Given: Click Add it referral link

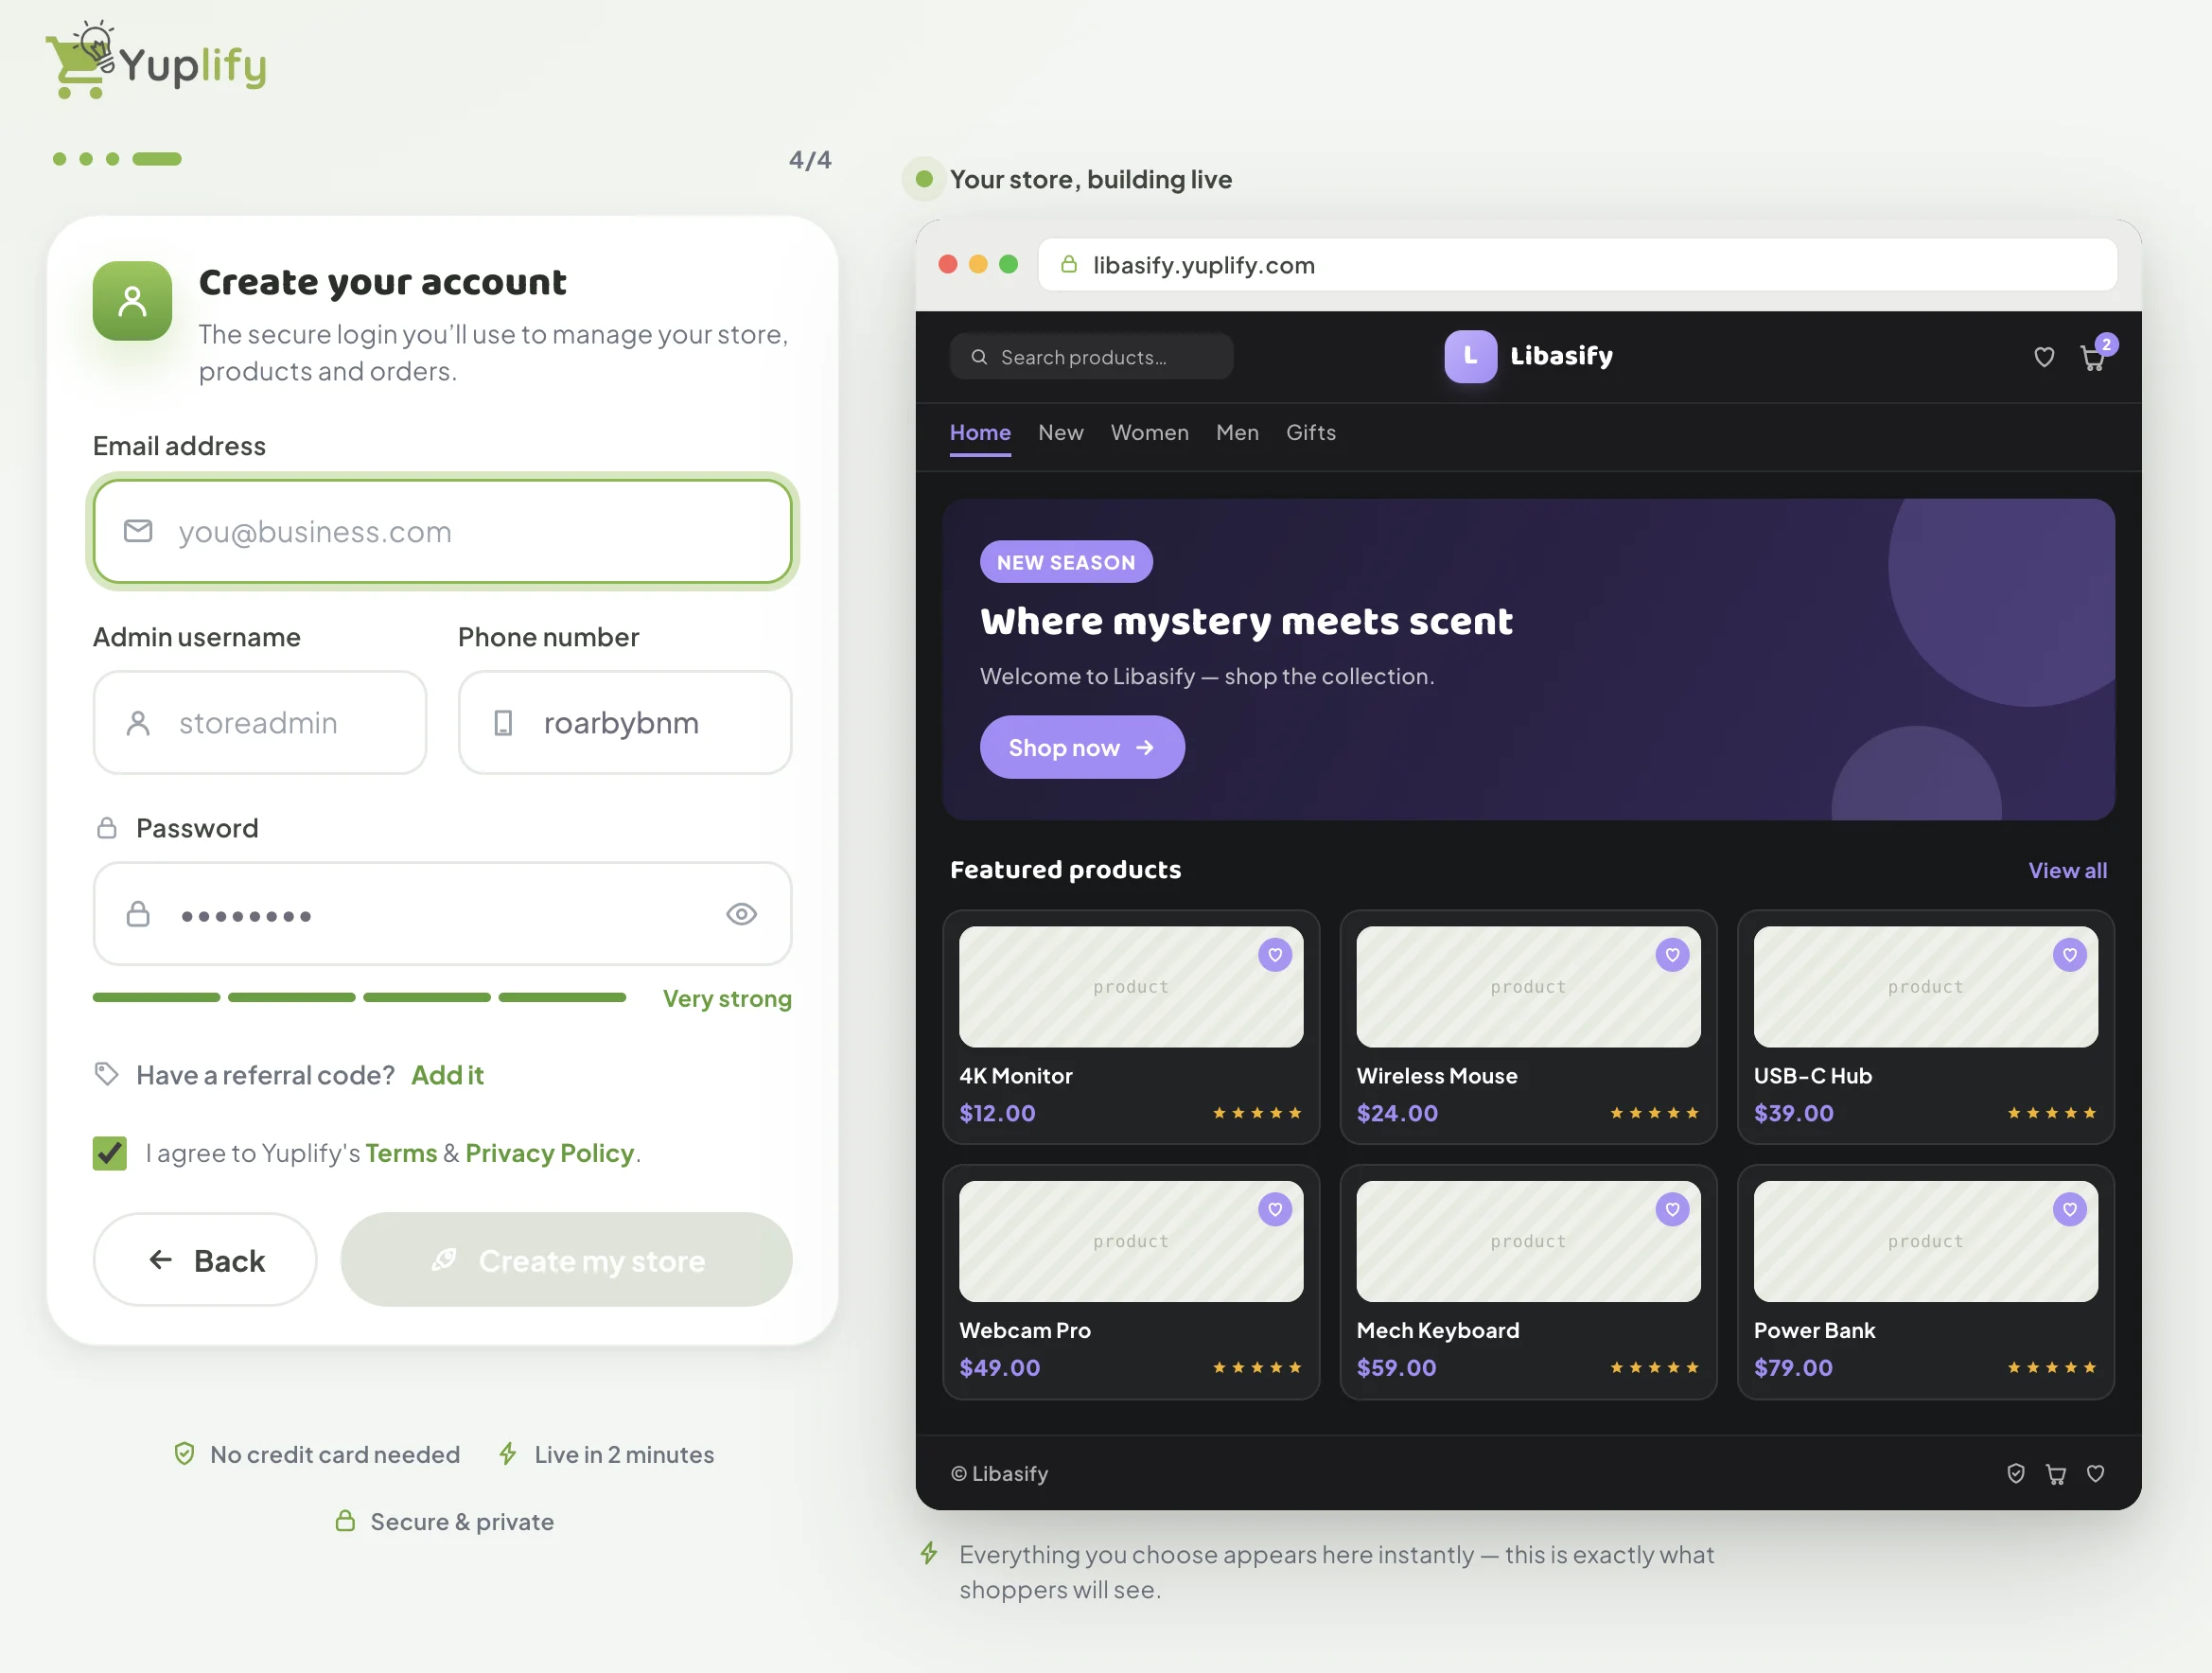Looking at the screenshot, I should pyautogui.click(x=447, y=1075).
